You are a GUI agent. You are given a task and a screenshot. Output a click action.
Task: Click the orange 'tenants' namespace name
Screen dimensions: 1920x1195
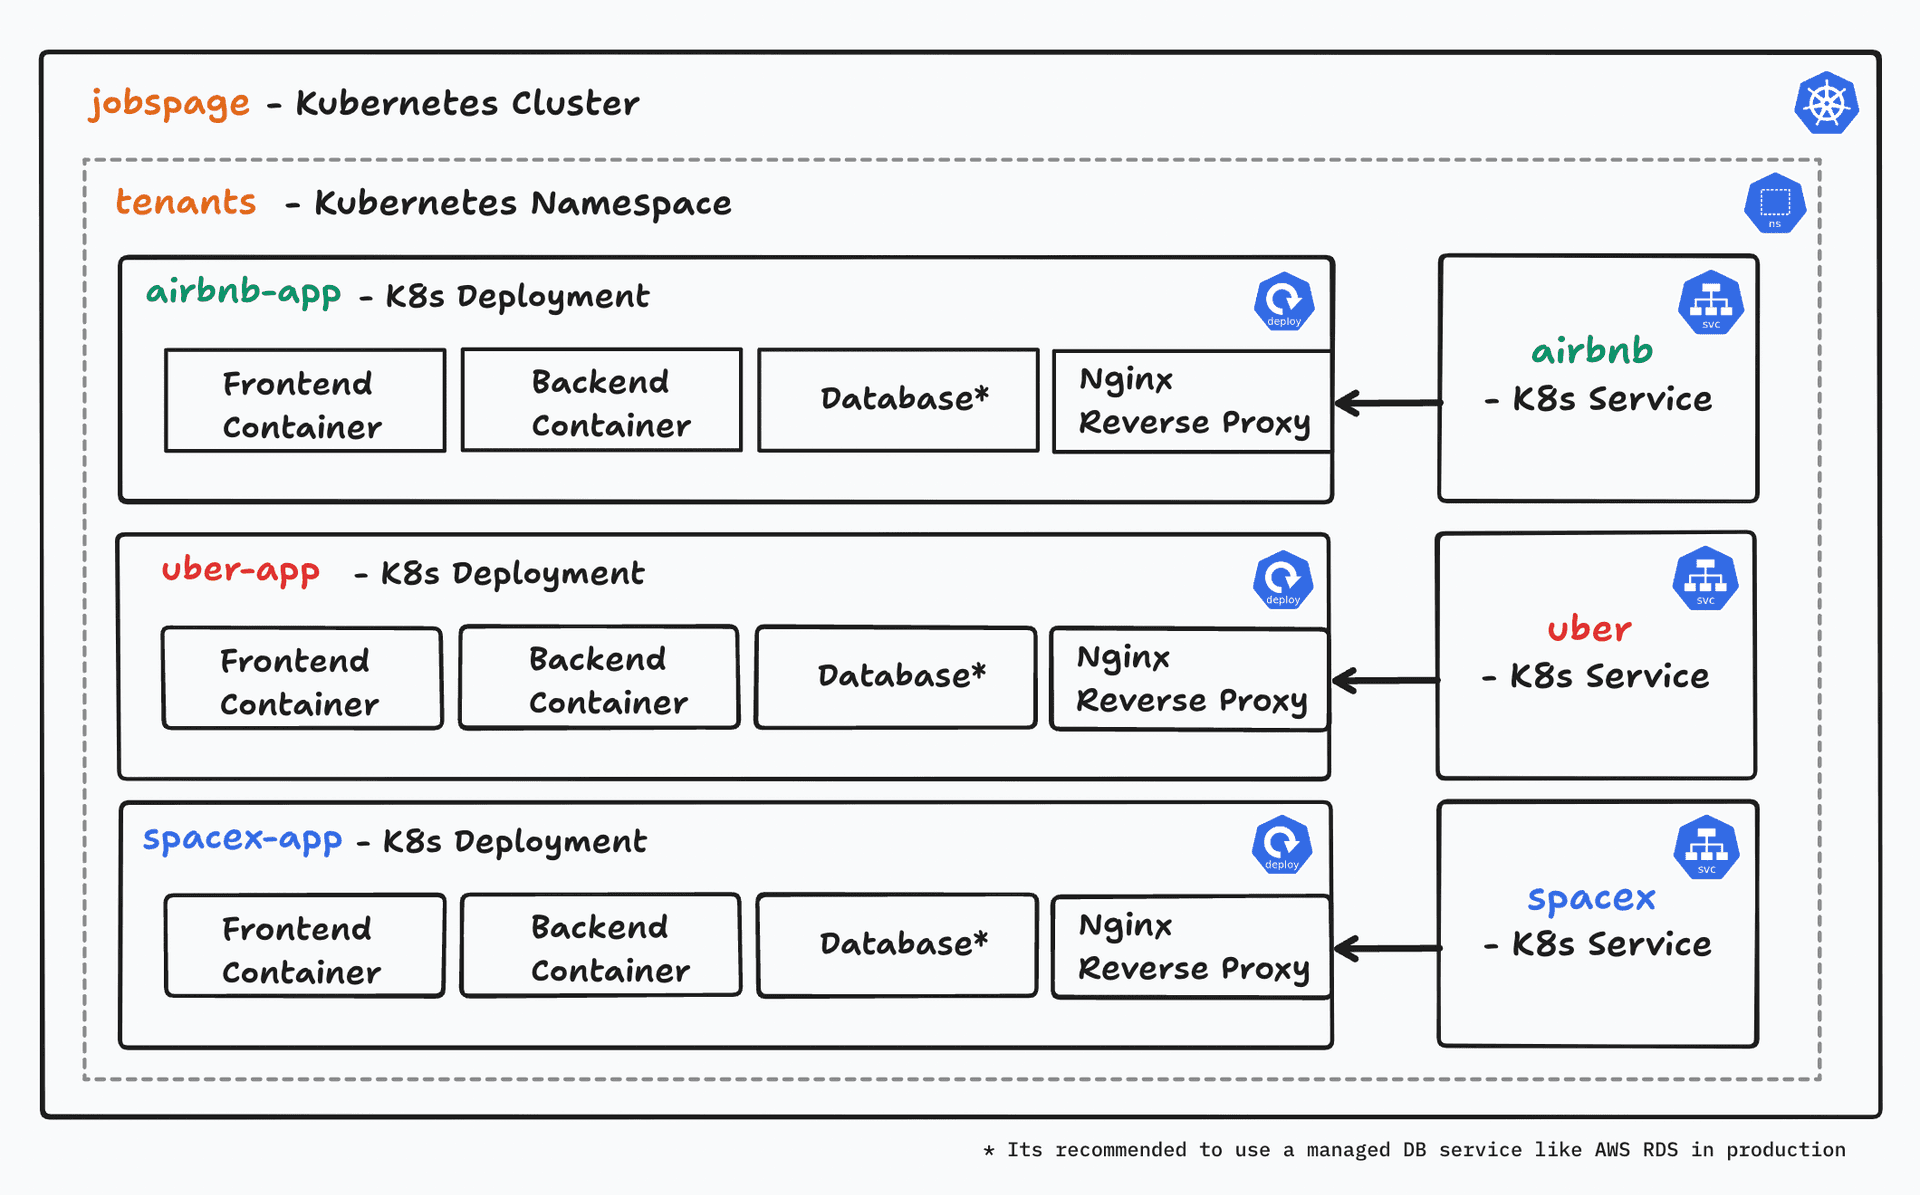[186, 202]
